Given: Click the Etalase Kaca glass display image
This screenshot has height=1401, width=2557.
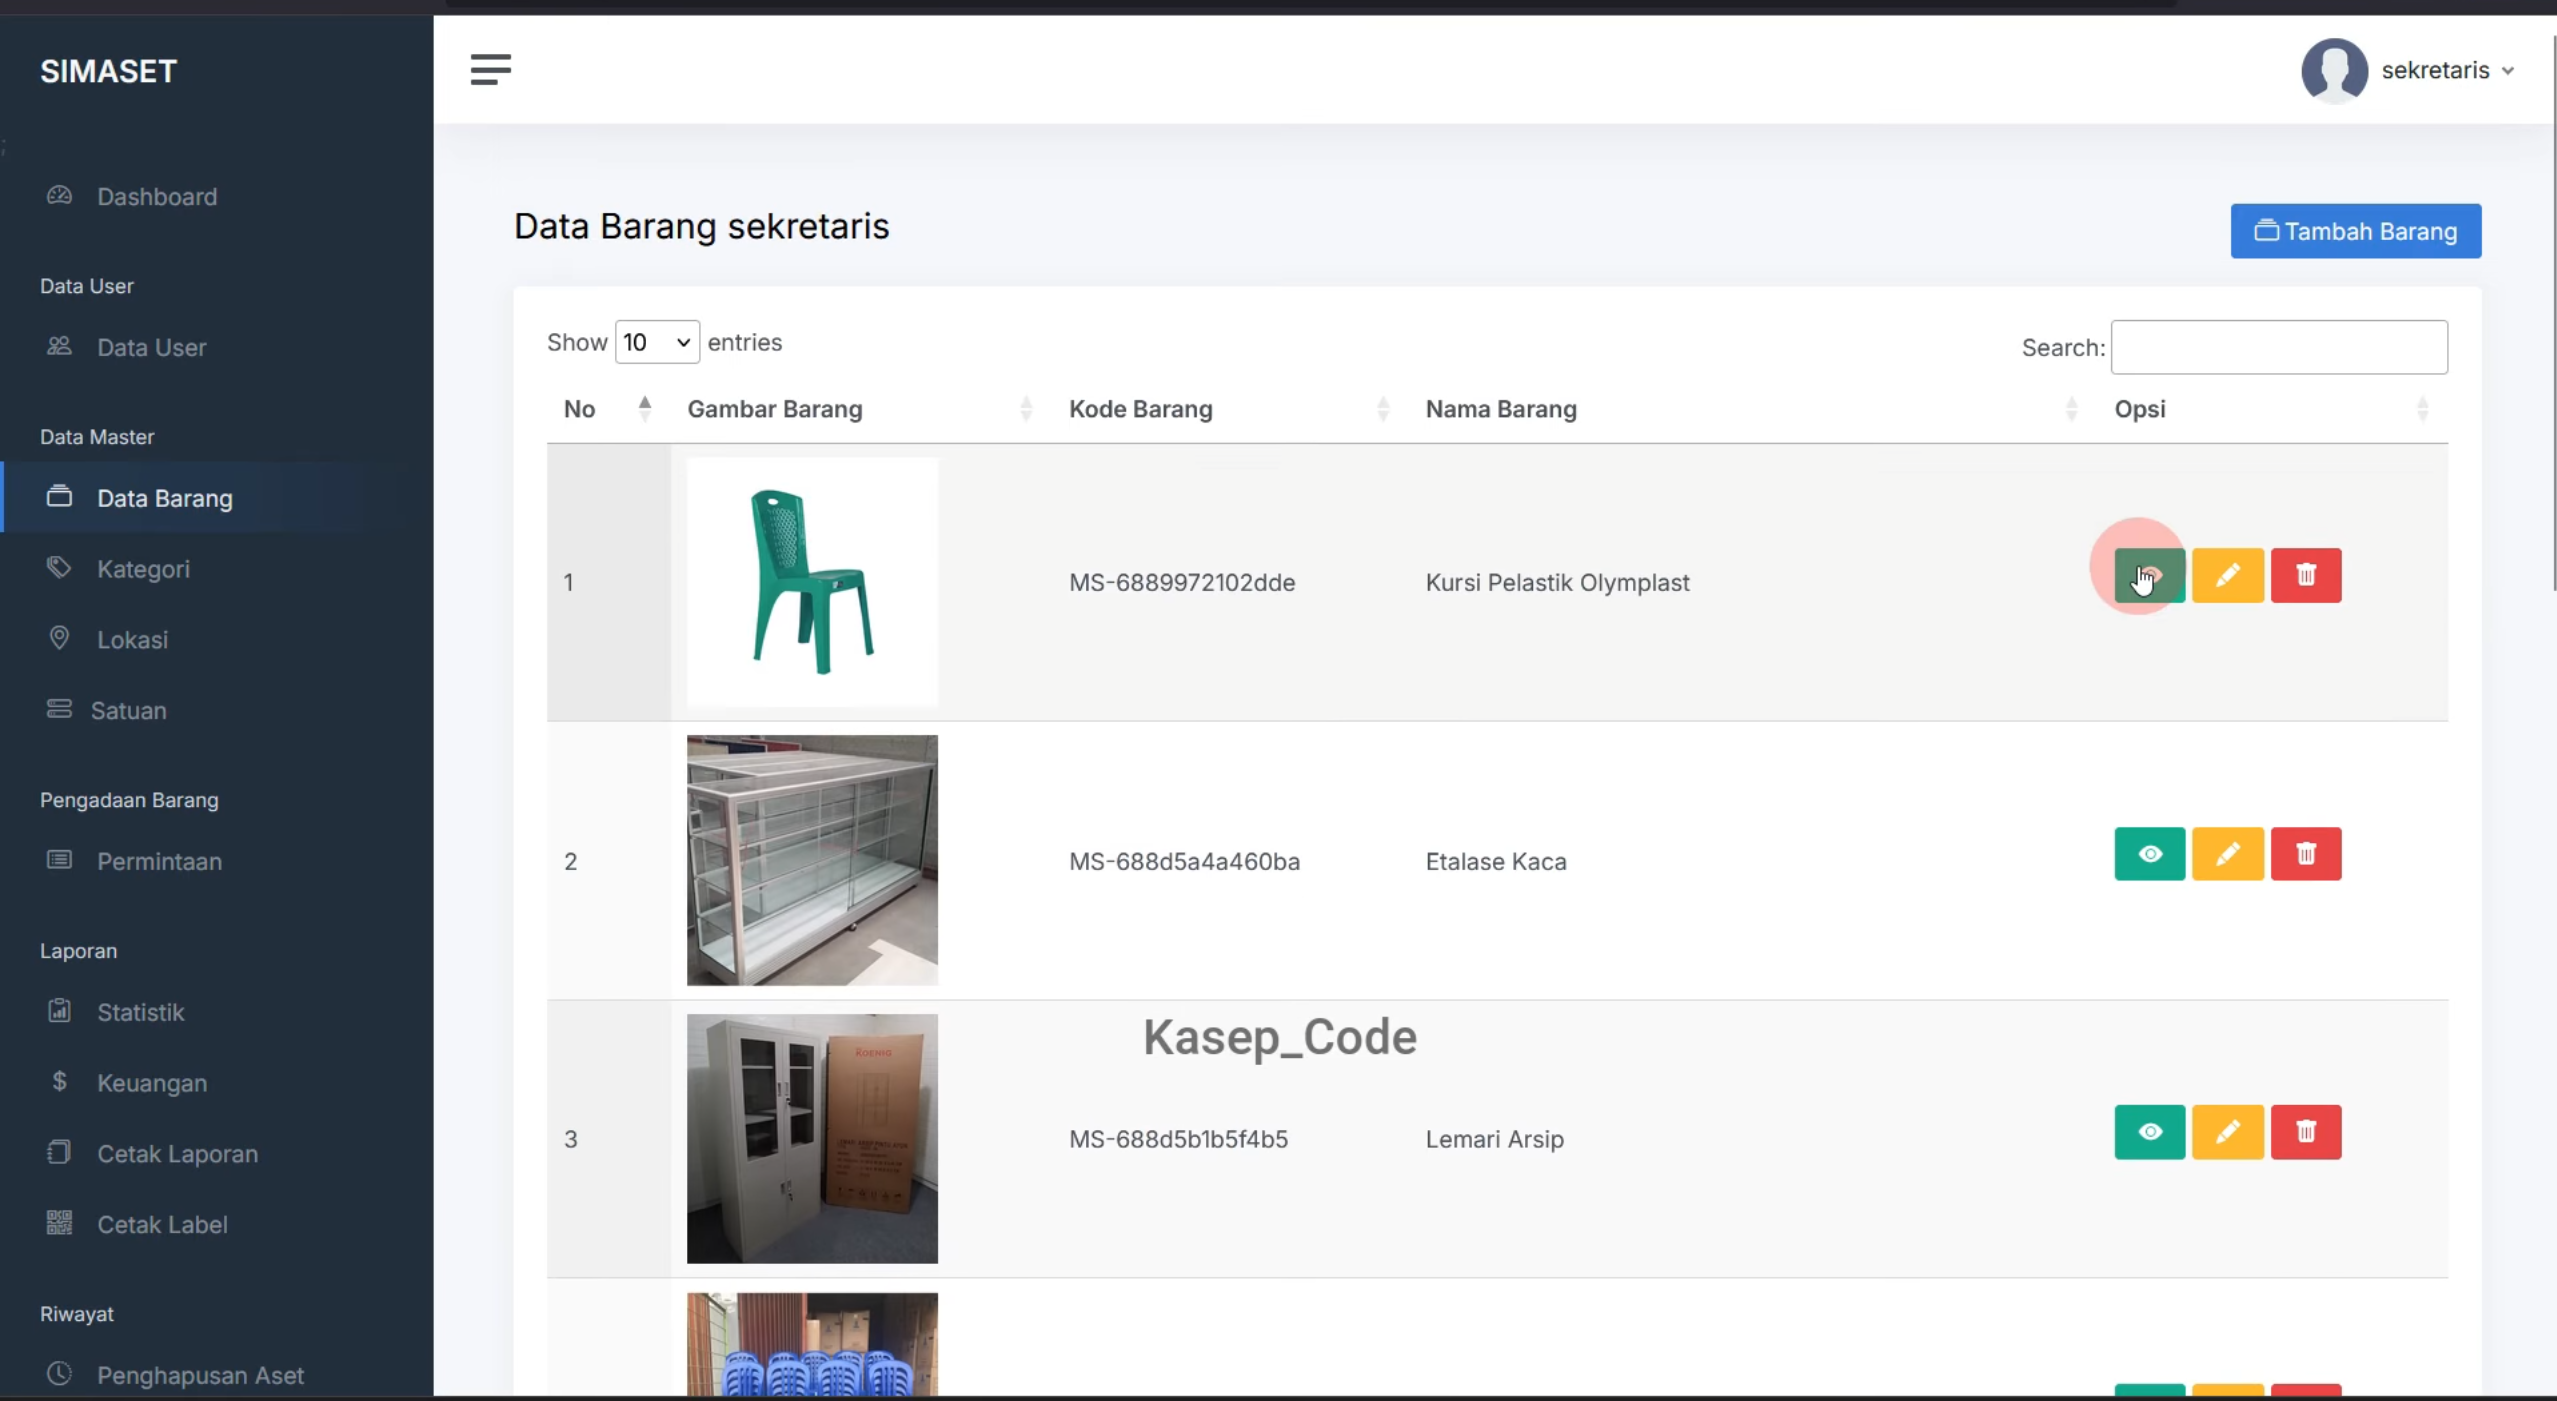Looking at the screenshot, I should [812, 860].
